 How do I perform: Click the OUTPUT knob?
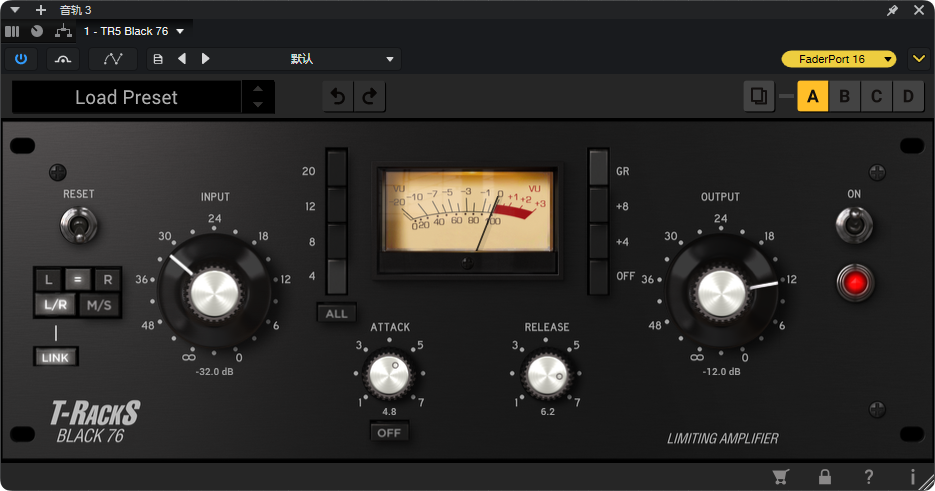click(721, 293)
